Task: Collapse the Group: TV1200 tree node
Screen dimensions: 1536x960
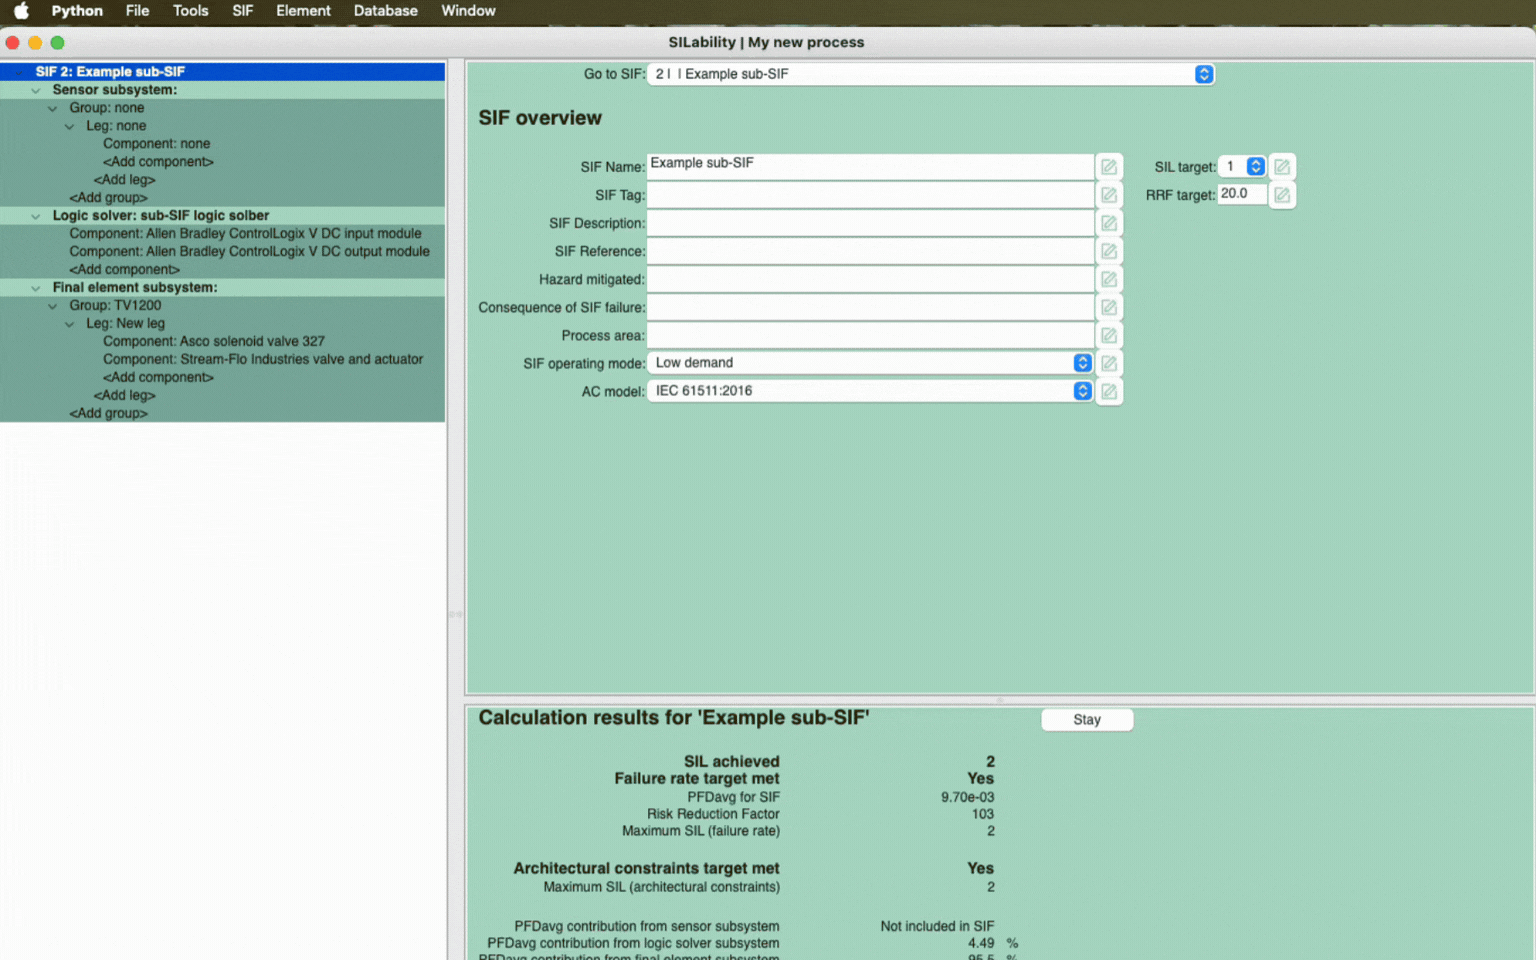Action: [53, 306]
